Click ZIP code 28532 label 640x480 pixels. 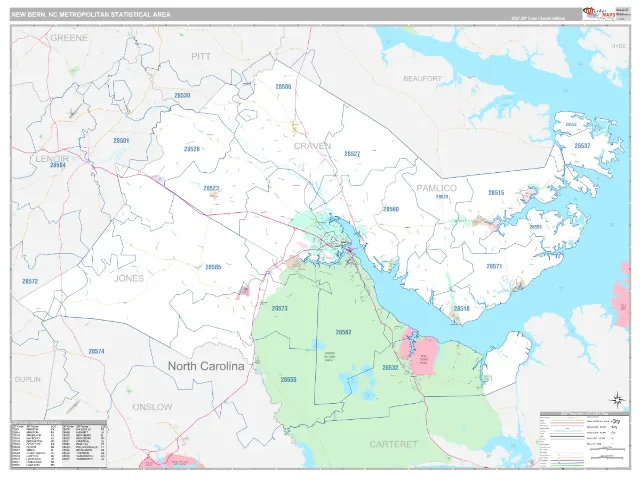point(390,368)
